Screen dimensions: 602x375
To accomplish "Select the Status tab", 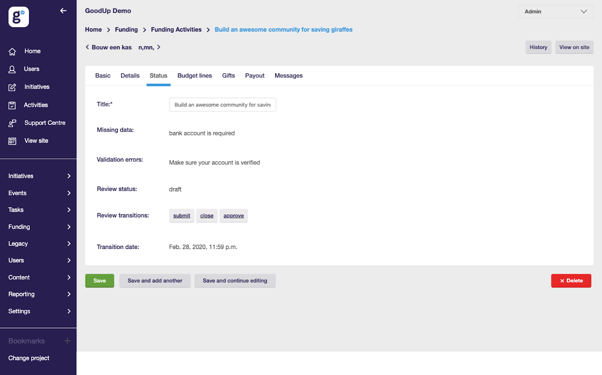I will pyautogui.click(x=158, y=76).
